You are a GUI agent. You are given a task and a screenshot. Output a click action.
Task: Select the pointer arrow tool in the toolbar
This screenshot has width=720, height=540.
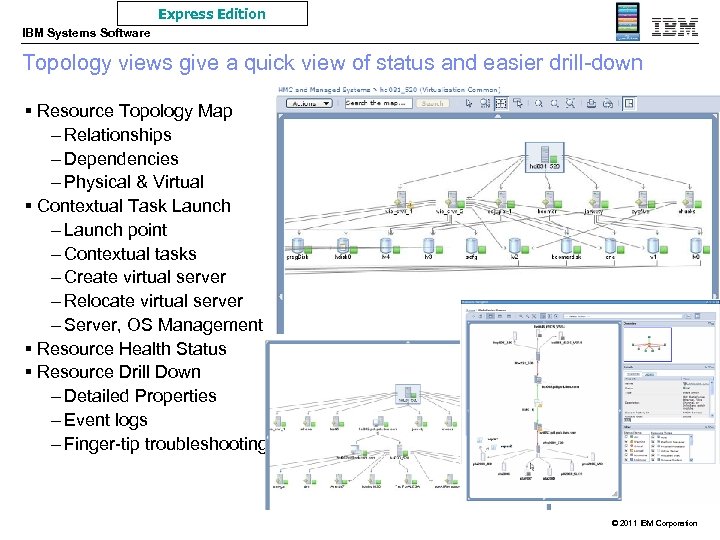point(468,103)
